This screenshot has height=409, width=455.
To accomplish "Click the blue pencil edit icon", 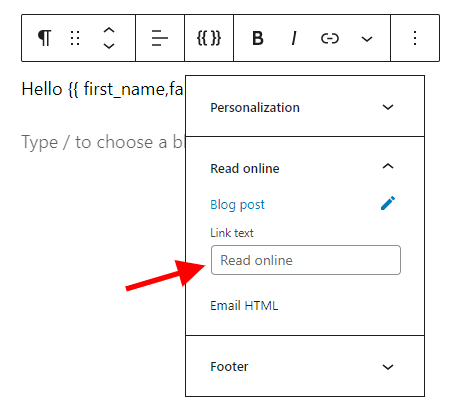I will tap(388, 203).
